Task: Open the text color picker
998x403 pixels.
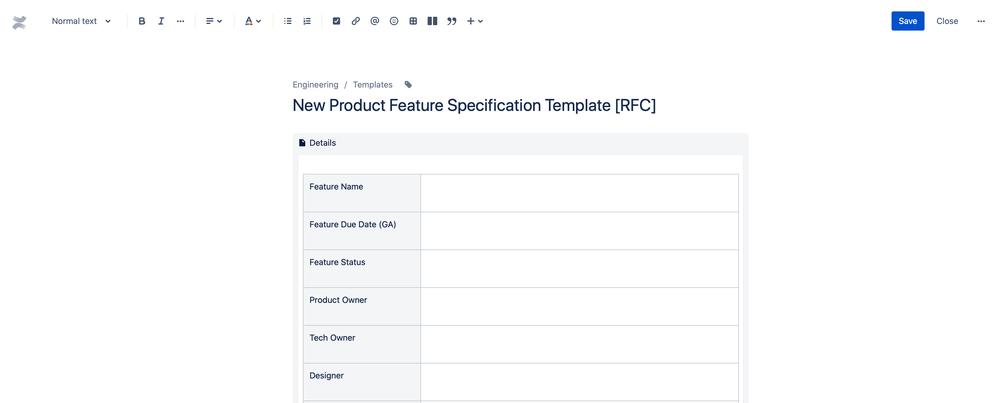Action: [x=253, y=21]
